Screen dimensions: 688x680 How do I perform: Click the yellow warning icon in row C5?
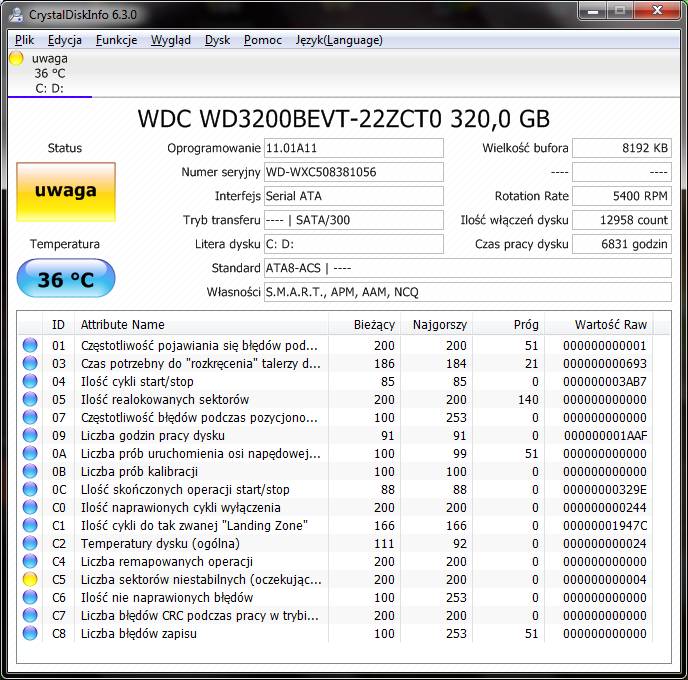click(x=30, y=579)
